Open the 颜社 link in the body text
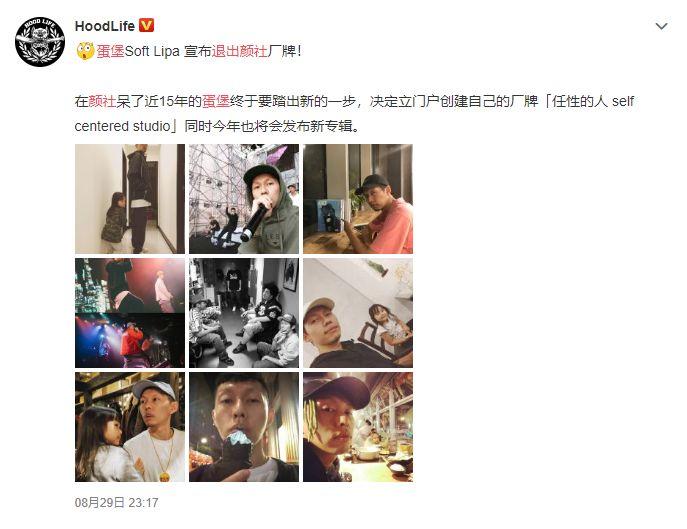The width and height of the screenshot is (687, 529). click(x=102, y=101)
